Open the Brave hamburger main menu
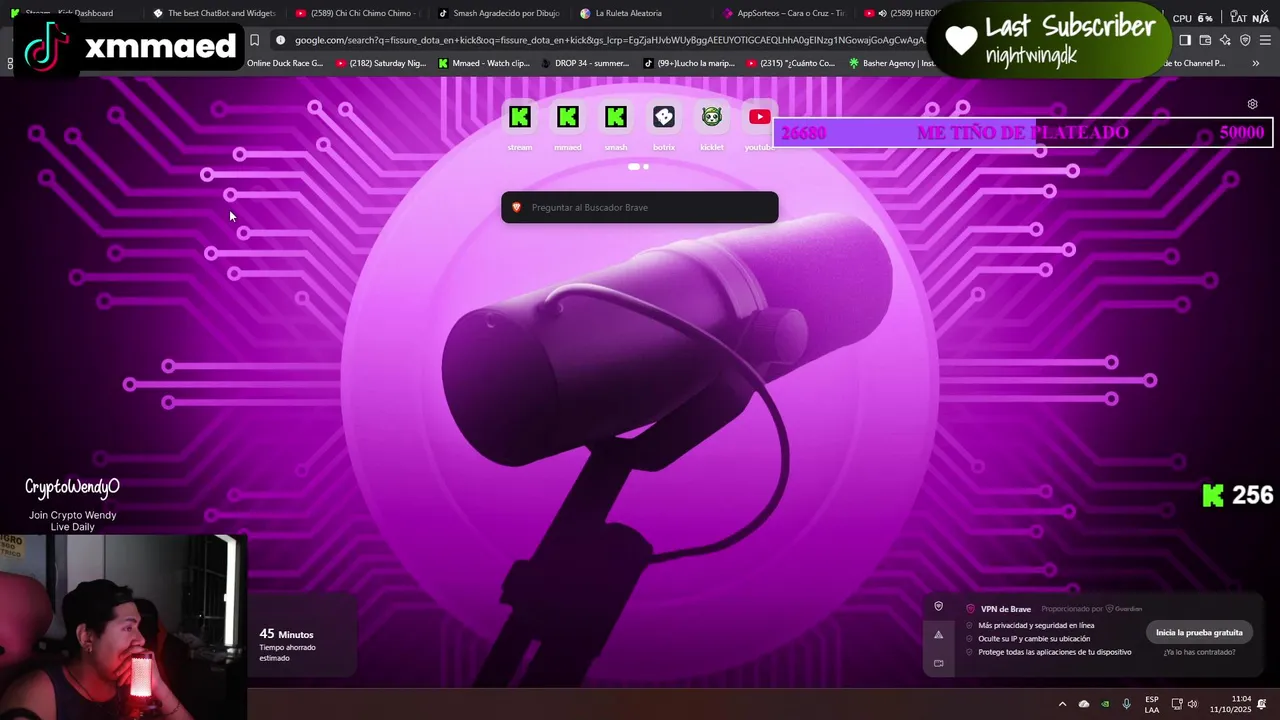Image resolution: width=1280 pixels, height=720 pixels. coord(1265,40)
